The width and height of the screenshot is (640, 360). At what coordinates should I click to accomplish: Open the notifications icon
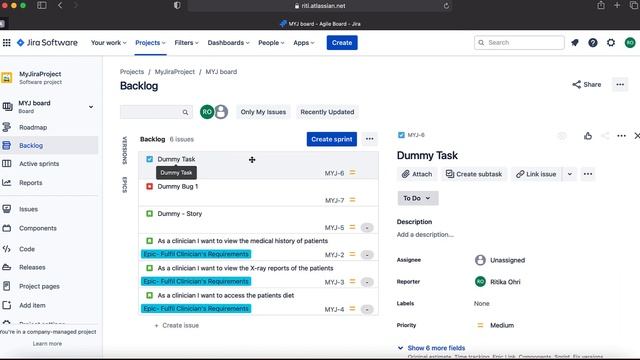tap(575, 42)
